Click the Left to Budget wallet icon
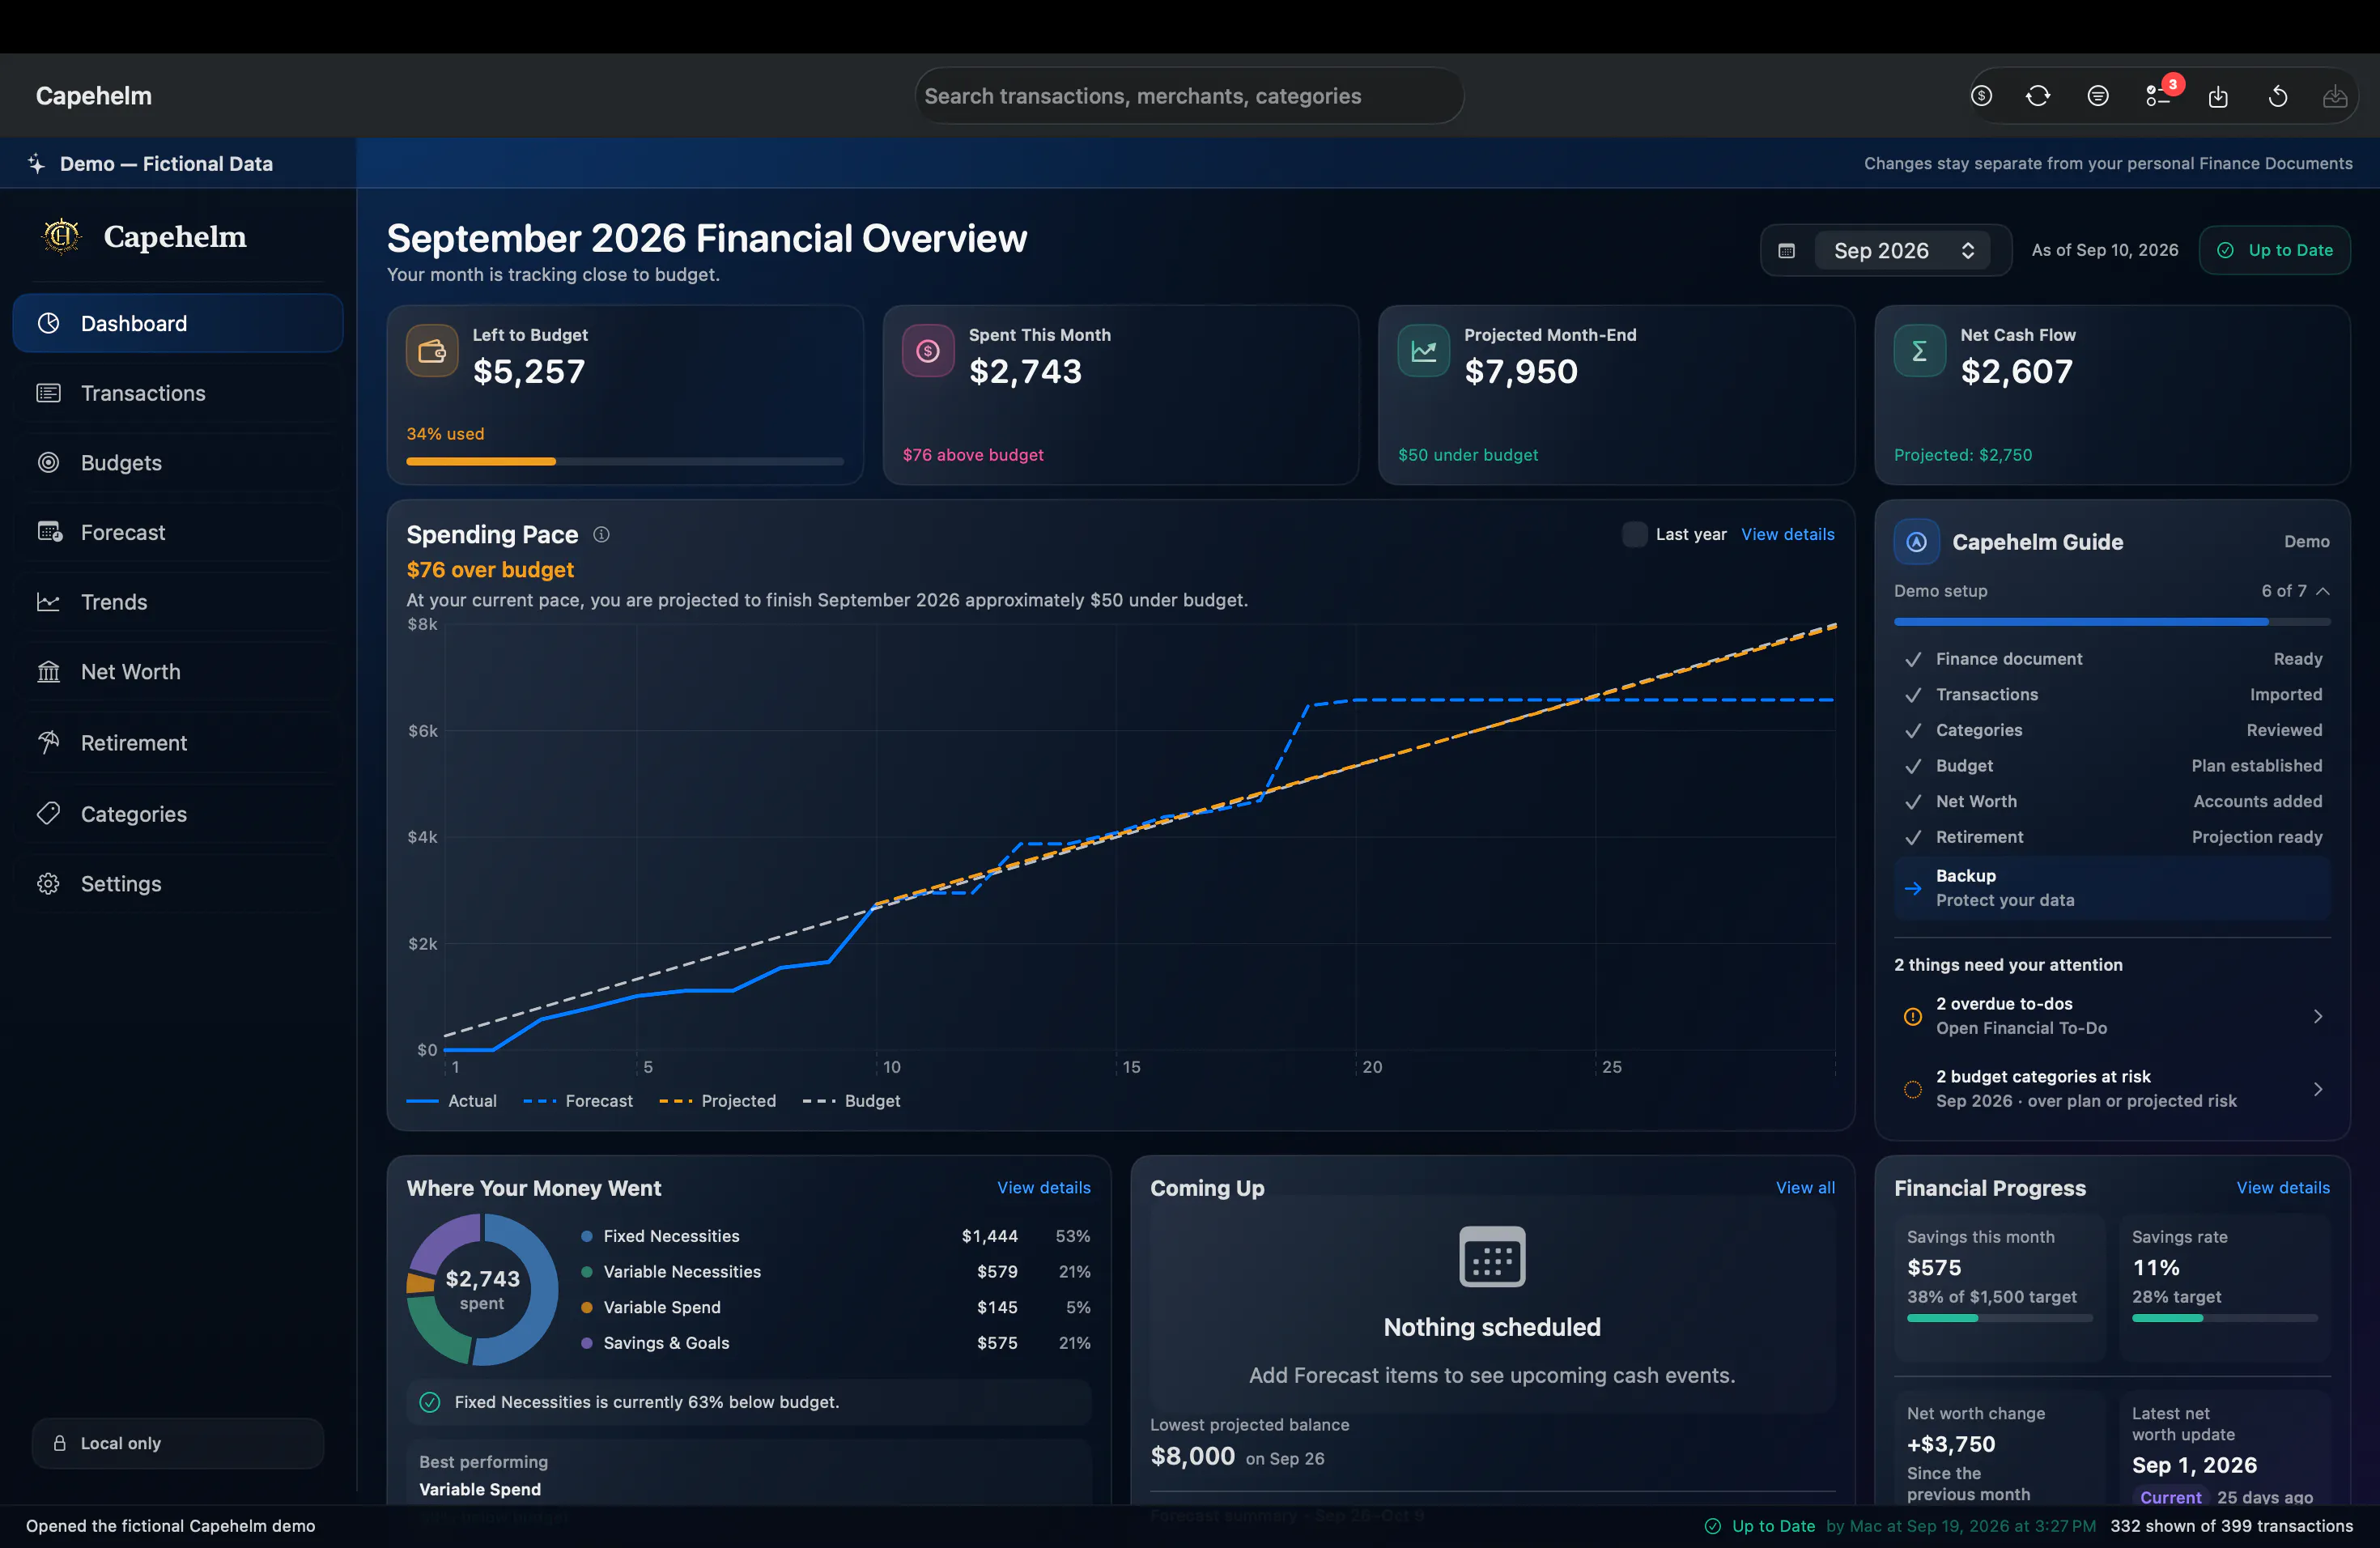The image size is (2380, 1548). [432, 351]
